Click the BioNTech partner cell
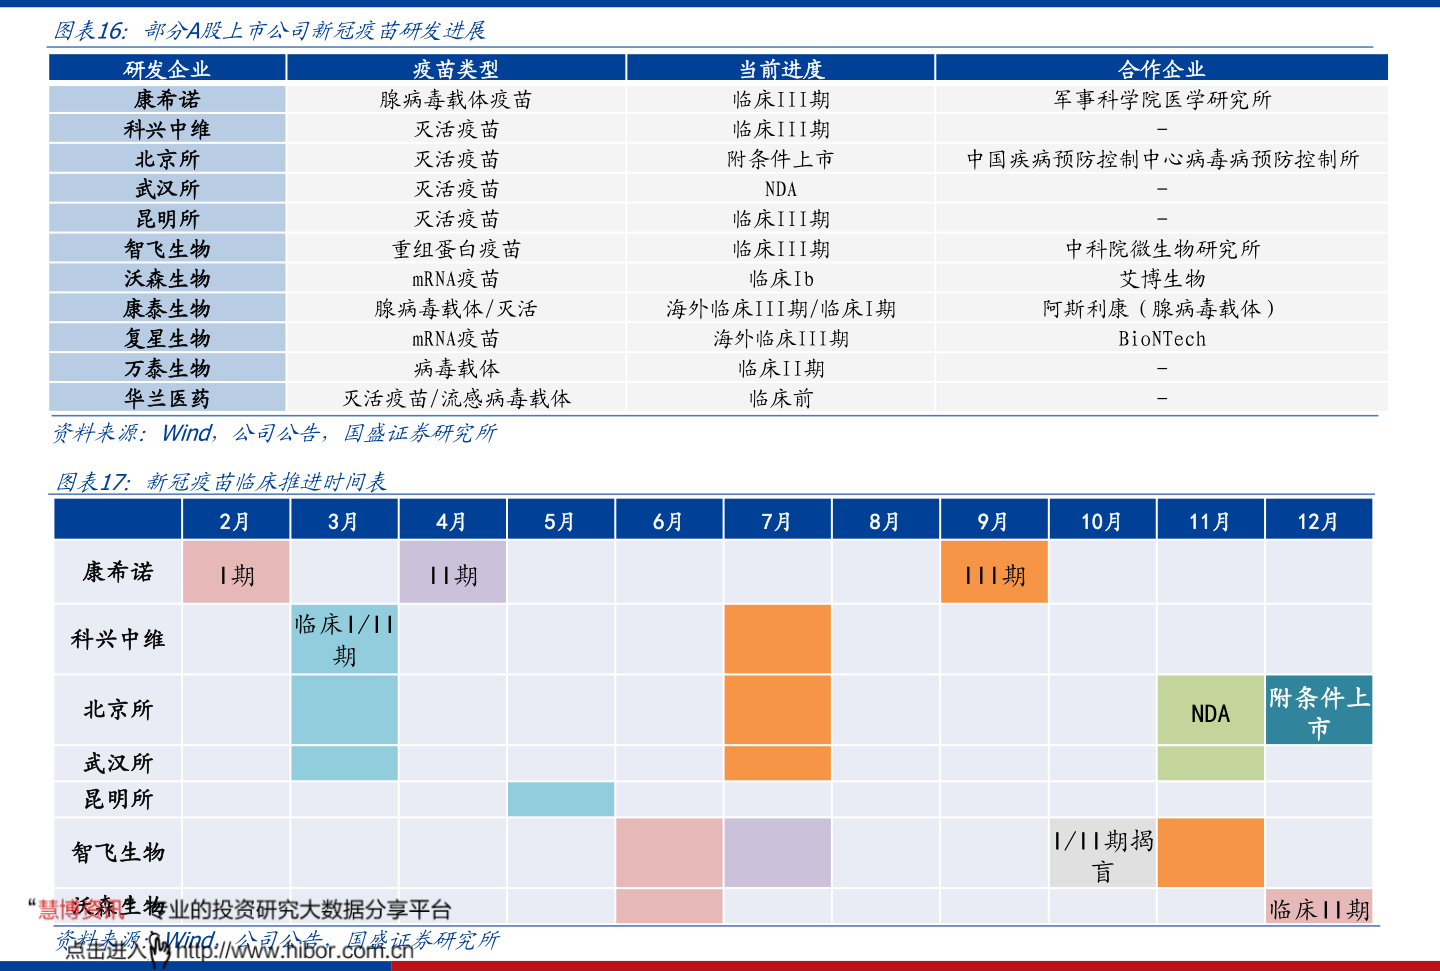Viewport: 1440px width, 971px height. 1162,339
